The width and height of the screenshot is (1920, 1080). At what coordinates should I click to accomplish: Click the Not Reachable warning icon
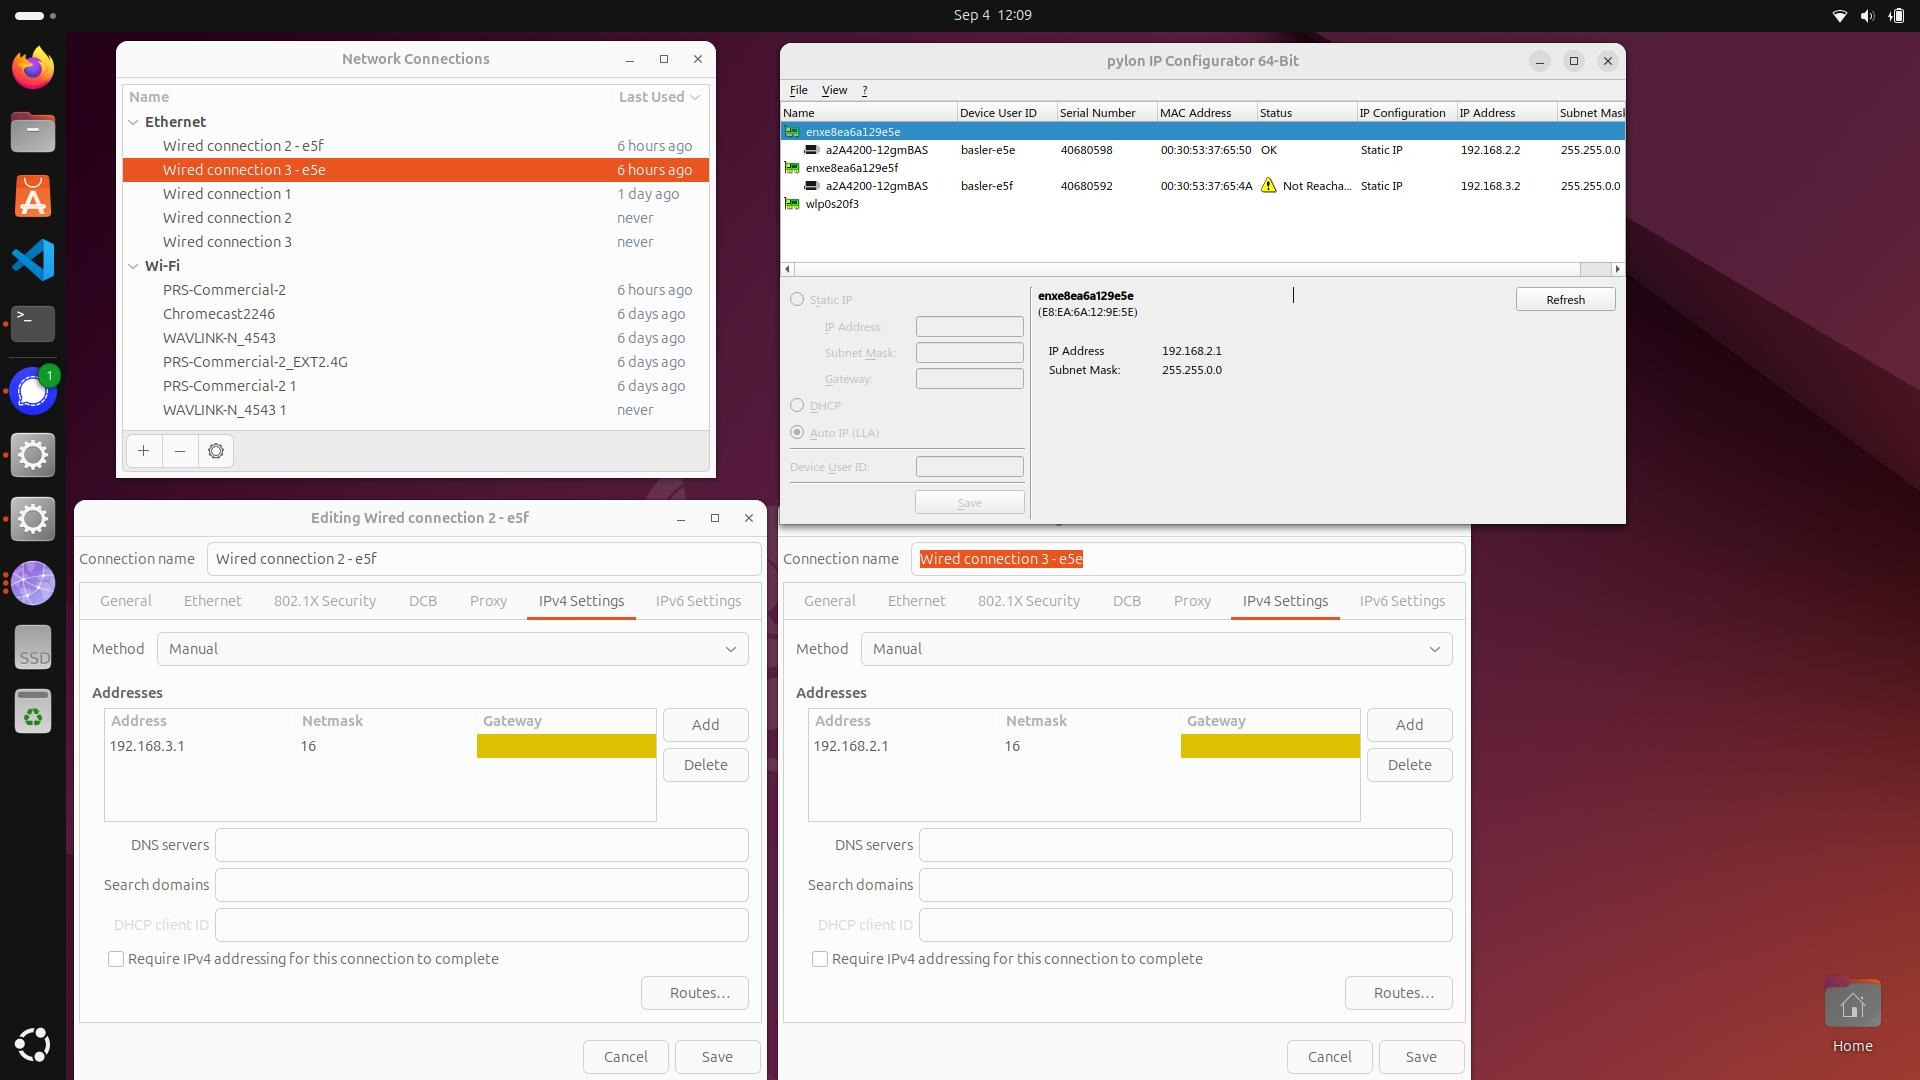(1269, 186)
